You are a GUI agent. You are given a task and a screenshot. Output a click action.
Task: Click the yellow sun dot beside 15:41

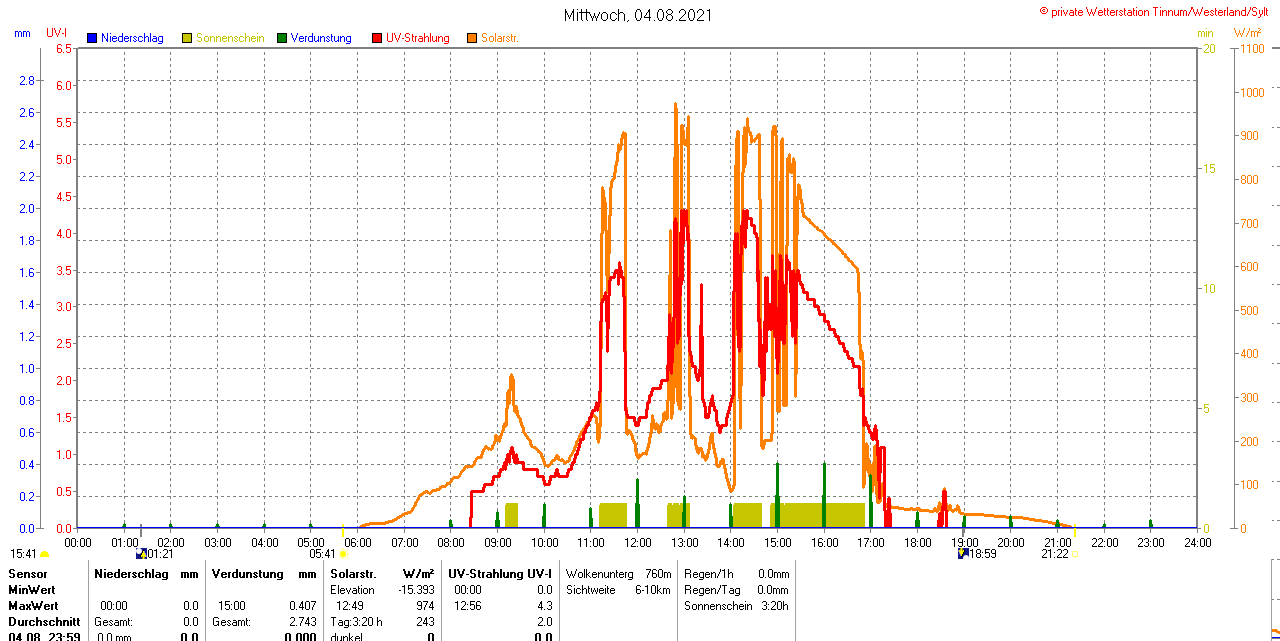pyautogui.click(x=45, y=554)
